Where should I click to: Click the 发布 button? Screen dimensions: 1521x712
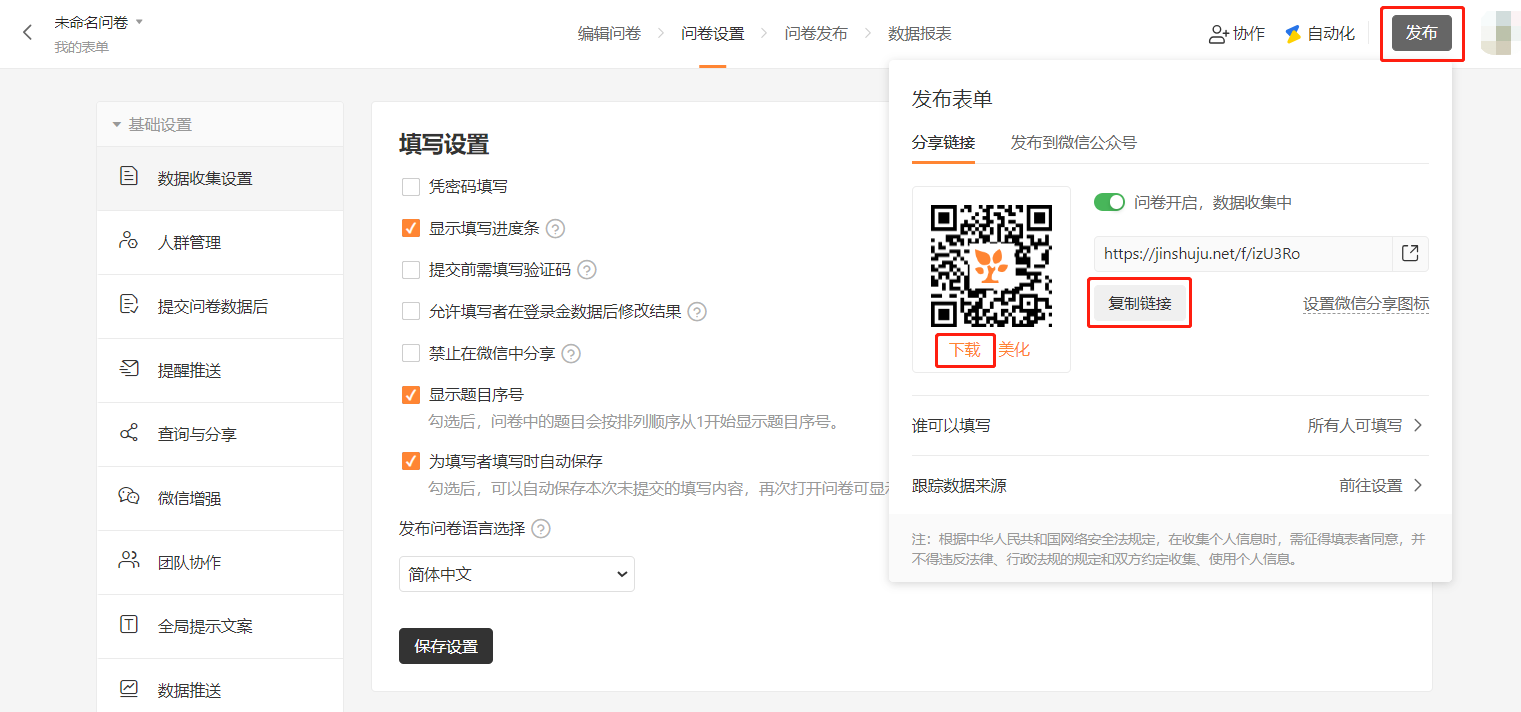[x=1422, y=33]
